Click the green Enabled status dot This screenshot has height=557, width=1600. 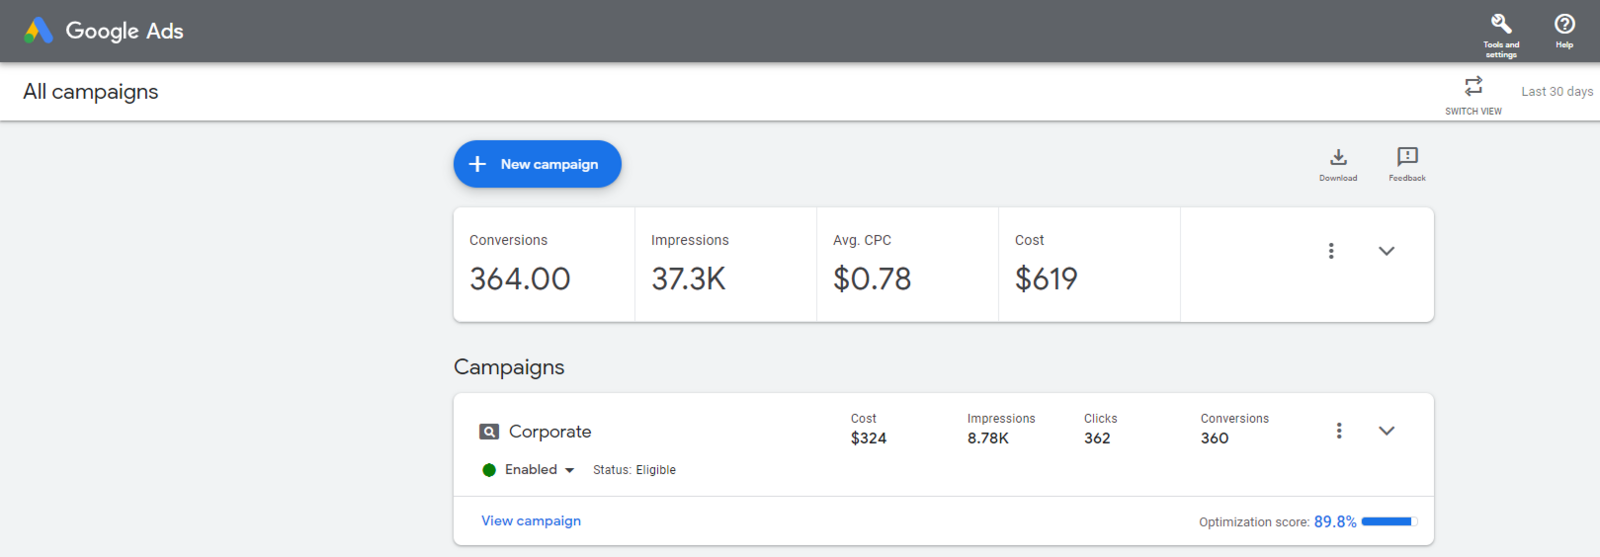[489, 470]
